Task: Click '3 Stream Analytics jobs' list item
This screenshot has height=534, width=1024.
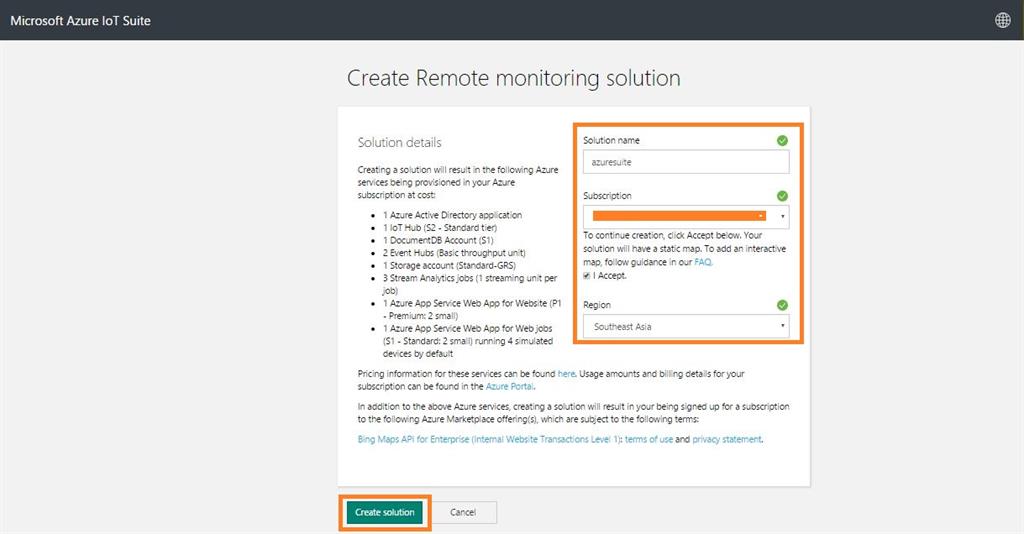Action: [x=470, y=284]
